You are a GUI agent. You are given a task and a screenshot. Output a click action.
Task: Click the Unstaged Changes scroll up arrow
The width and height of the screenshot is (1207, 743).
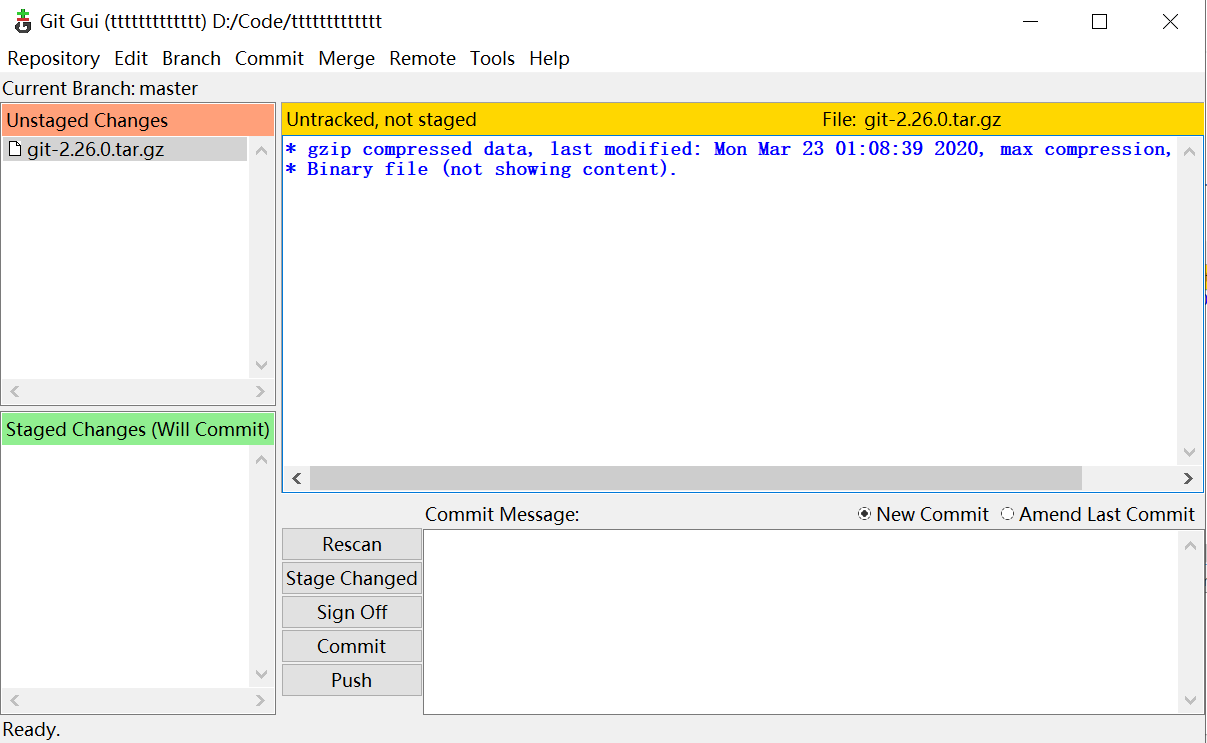(x=261, y=152)
